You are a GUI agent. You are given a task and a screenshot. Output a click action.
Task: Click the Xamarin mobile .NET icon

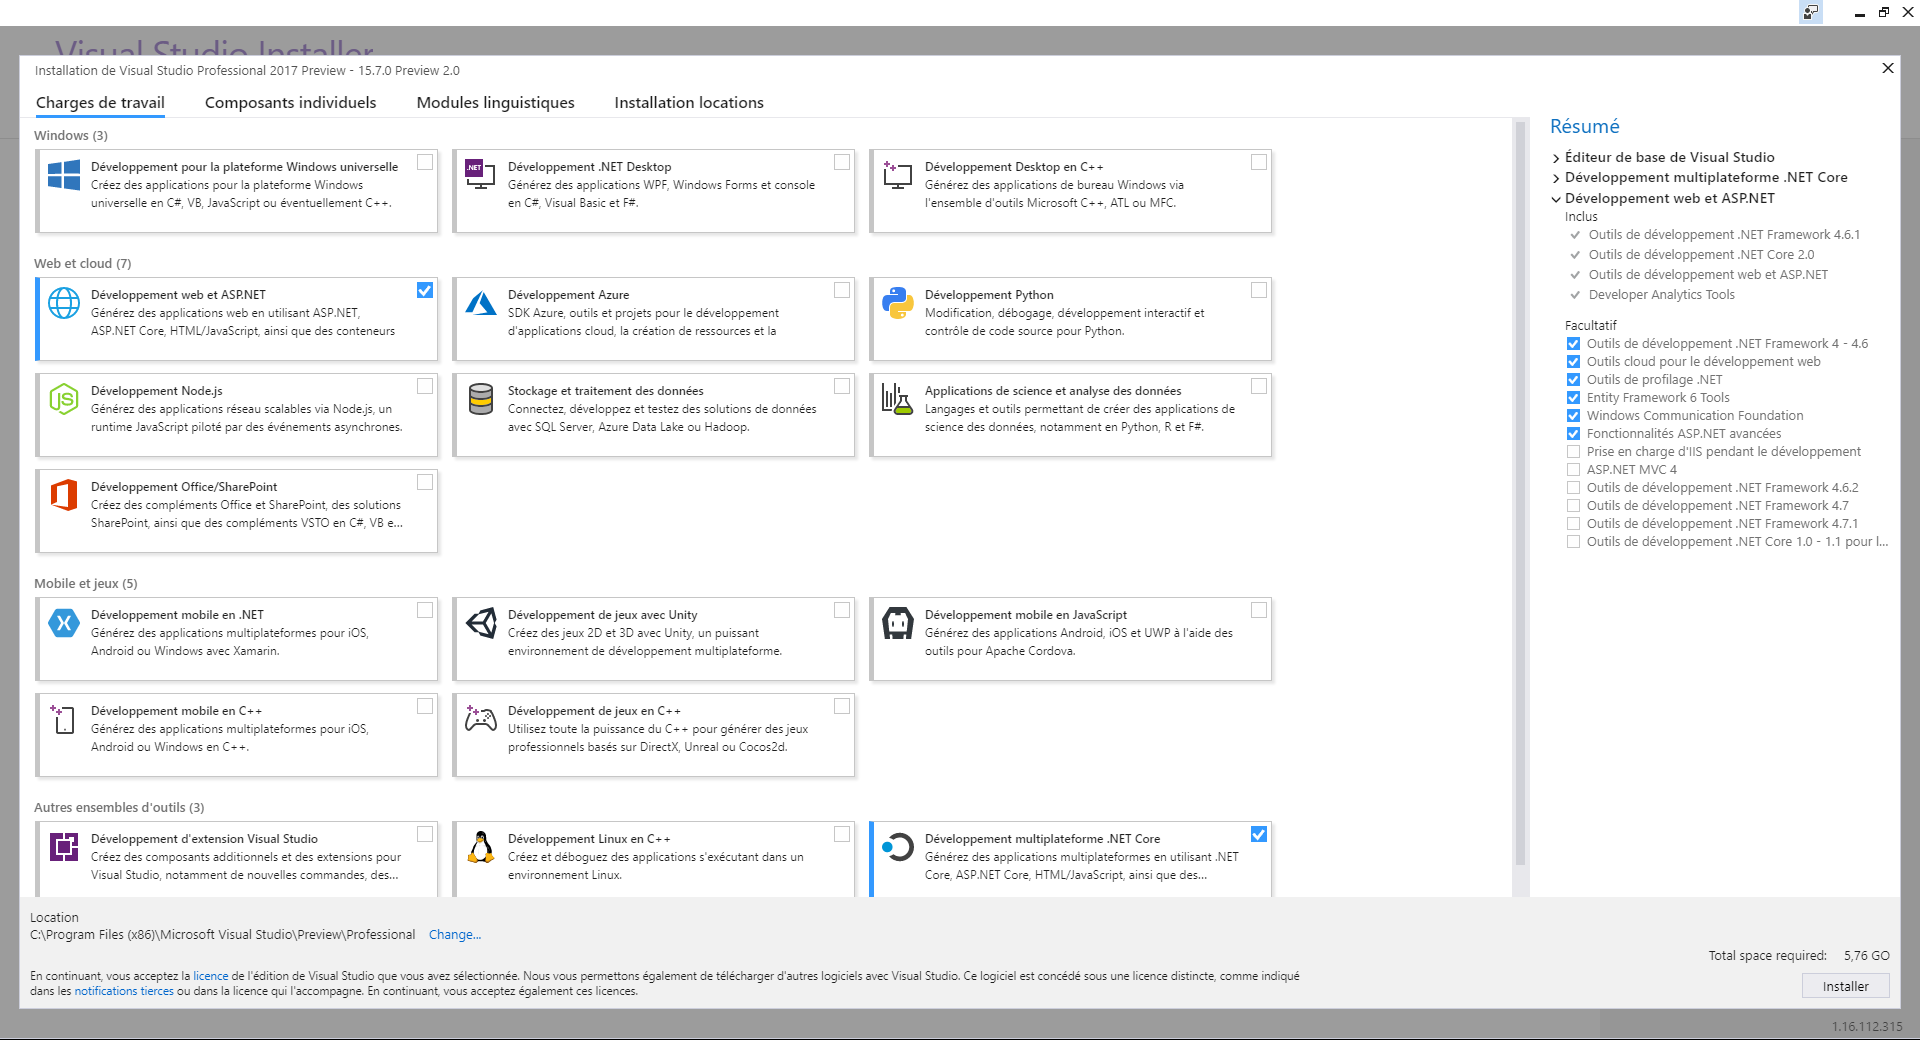click(64, 623)
